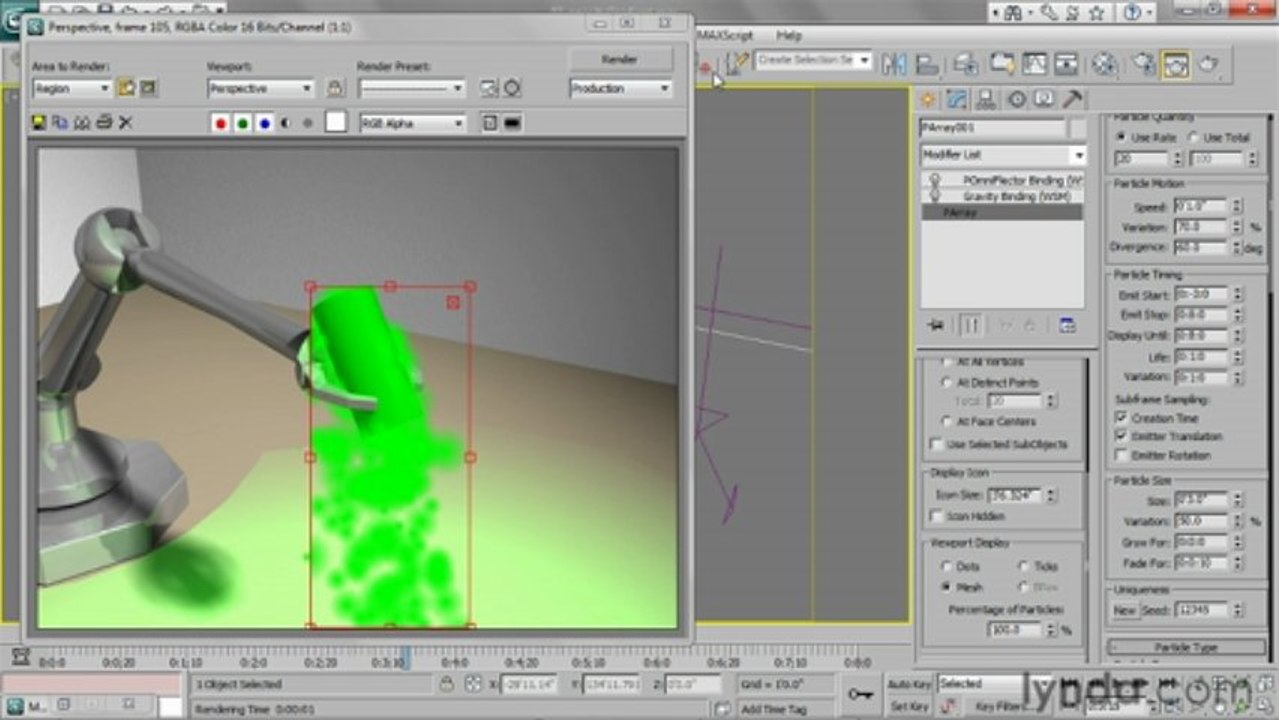
Task: Copy the rendered image to clipboard
Action: [x=60, y=122]
